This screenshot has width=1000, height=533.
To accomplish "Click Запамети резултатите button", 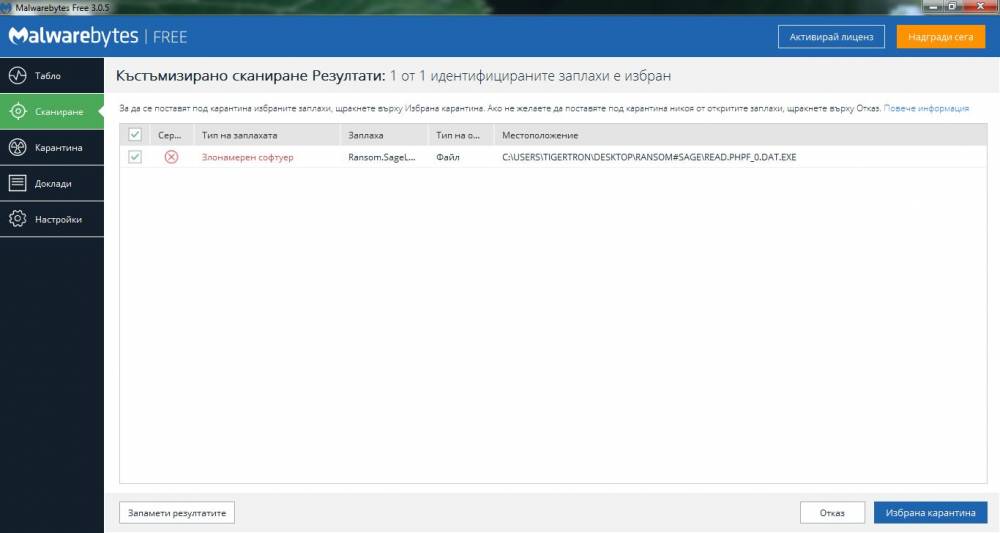I will (177, 513).
